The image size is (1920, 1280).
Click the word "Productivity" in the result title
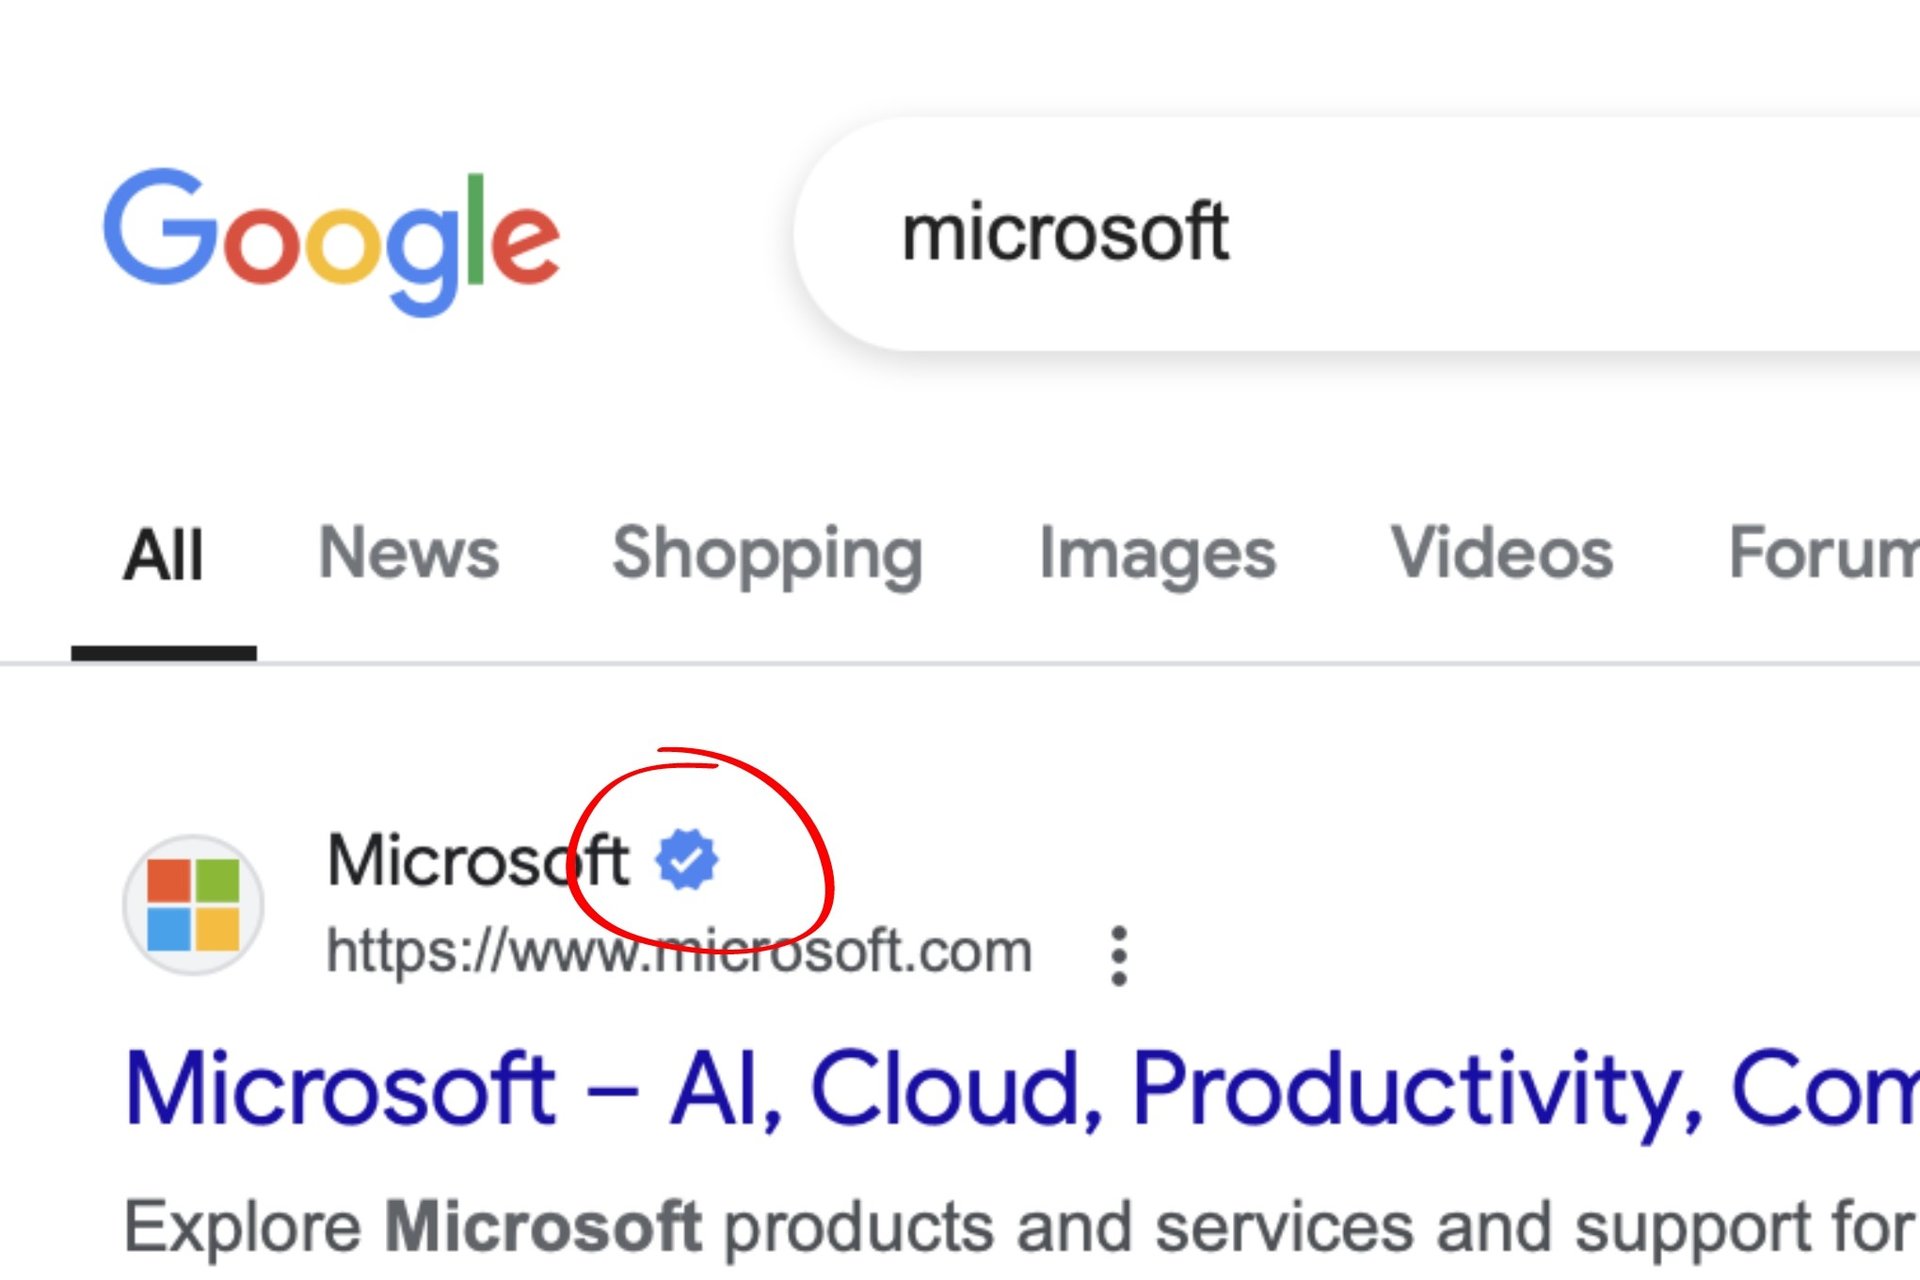tap(1417, 1090)
